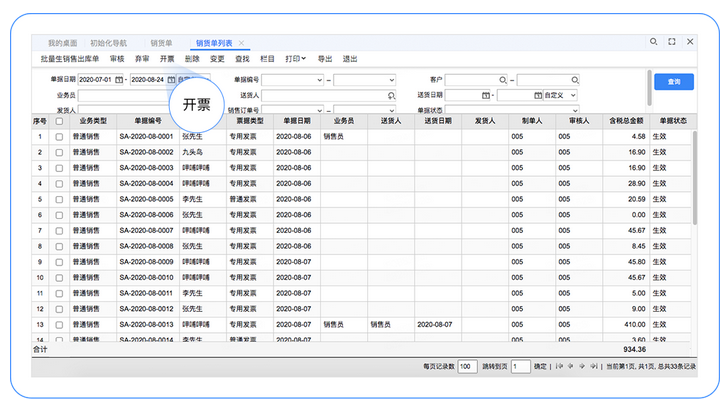Close the 销货单列表 tab with its X
This screenshot has width=725, height=401.
(241, 43)
